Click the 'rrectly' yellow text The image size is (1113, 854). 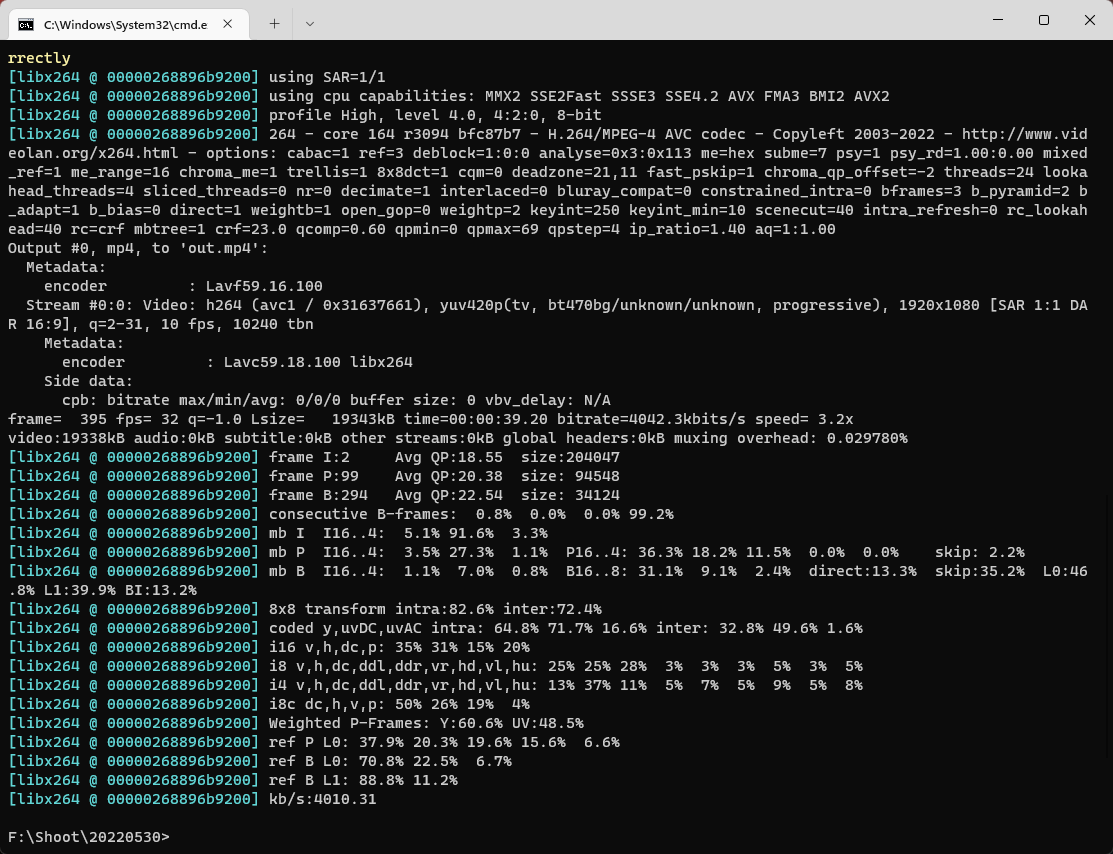39,58
